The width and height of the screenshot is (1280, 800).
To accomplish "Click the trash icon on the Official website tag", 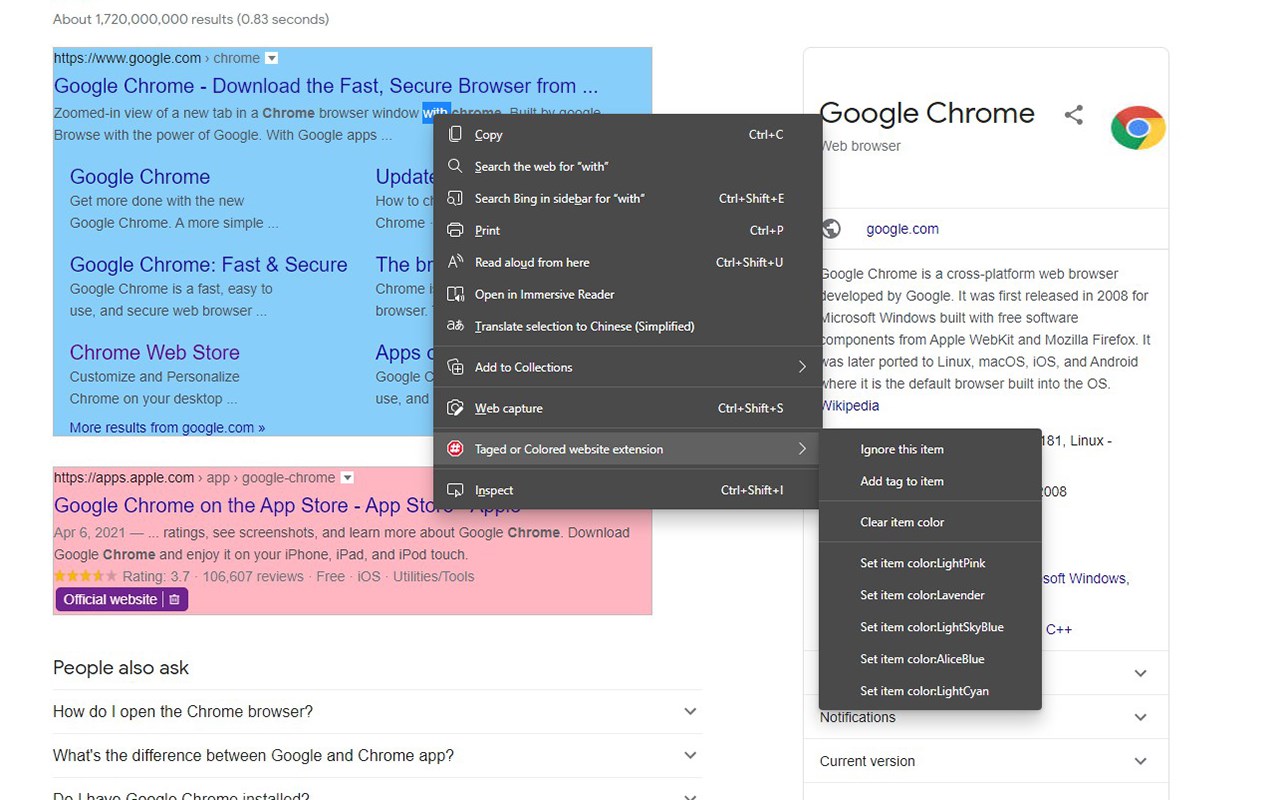I will click(x=174, y=600).
